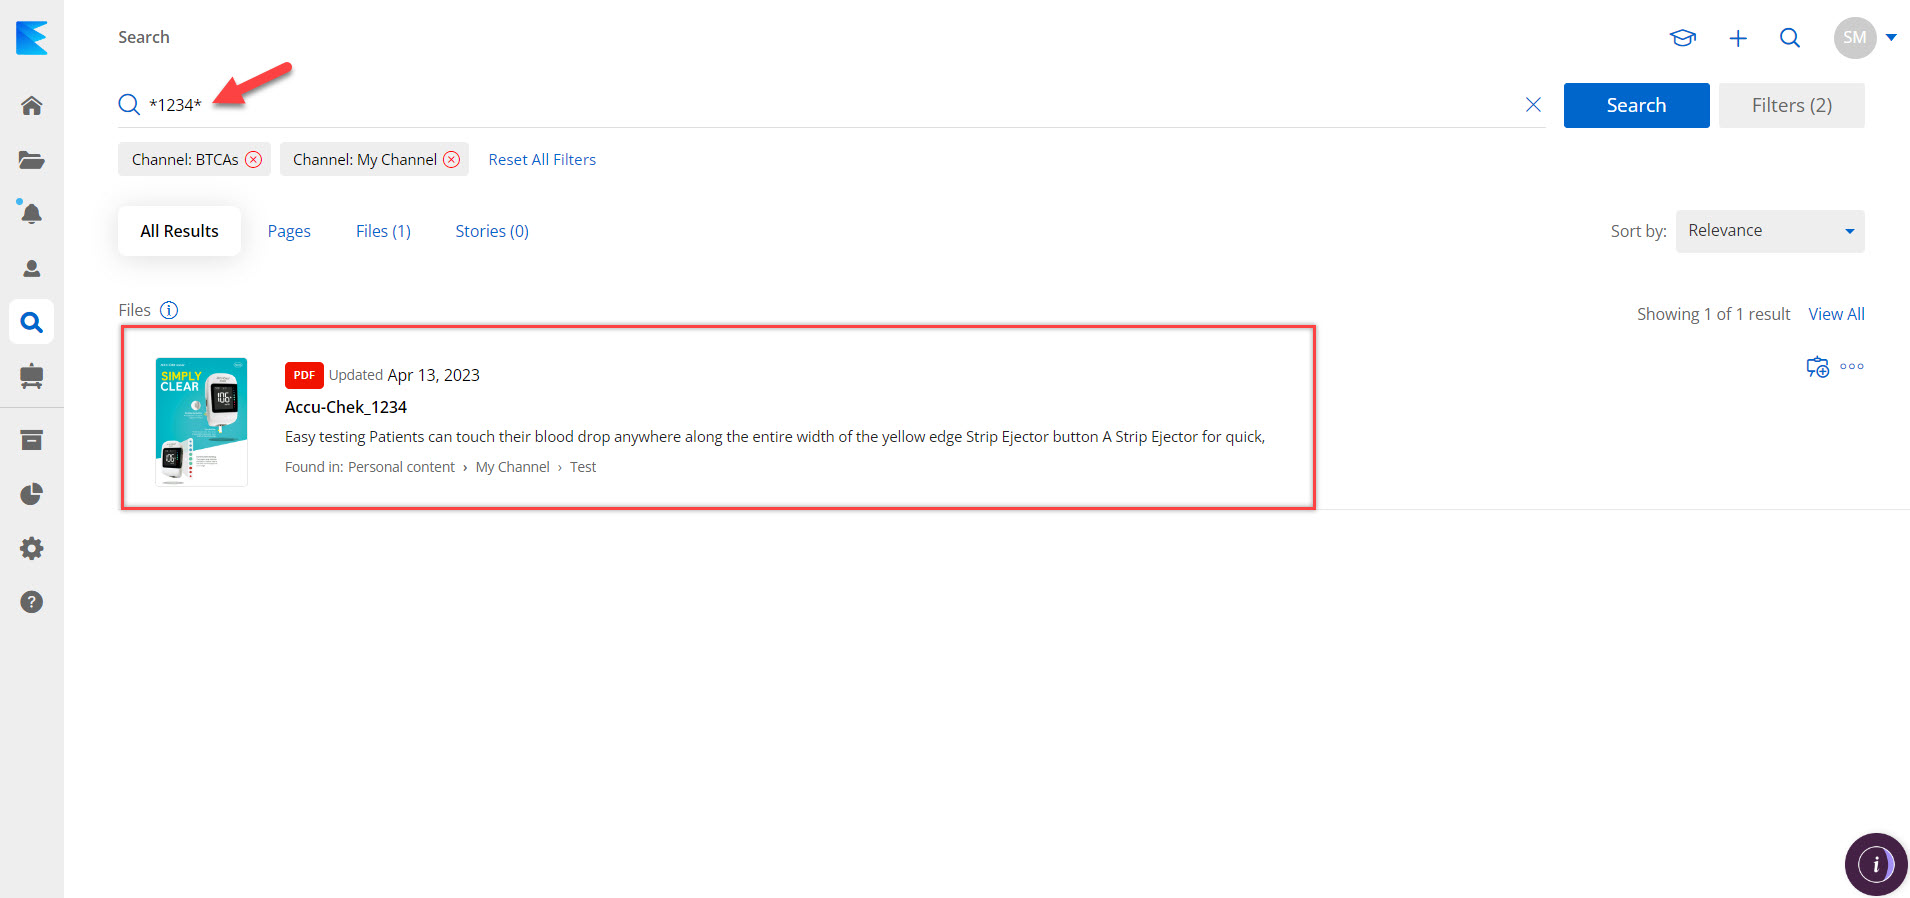This screenshot has height=898, width=1910.
Task: Open the help question mark icon
Action: click(x=32, y=602)
